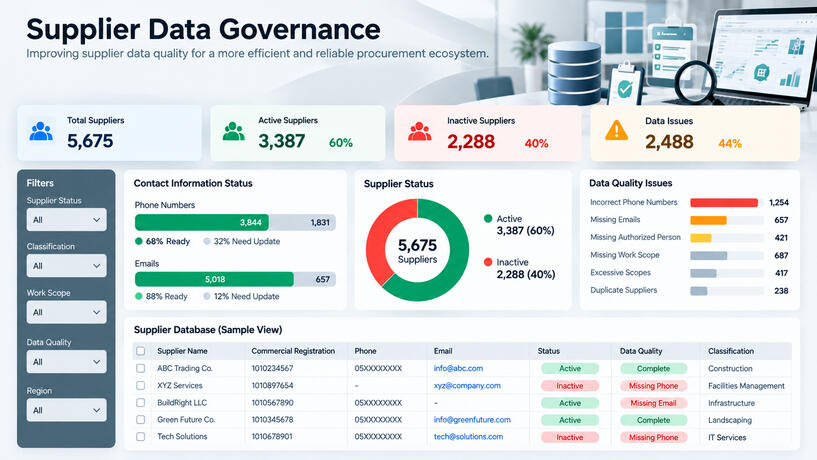Open the info@abc.com email link
817x460 pixels.
coord(459,368)
